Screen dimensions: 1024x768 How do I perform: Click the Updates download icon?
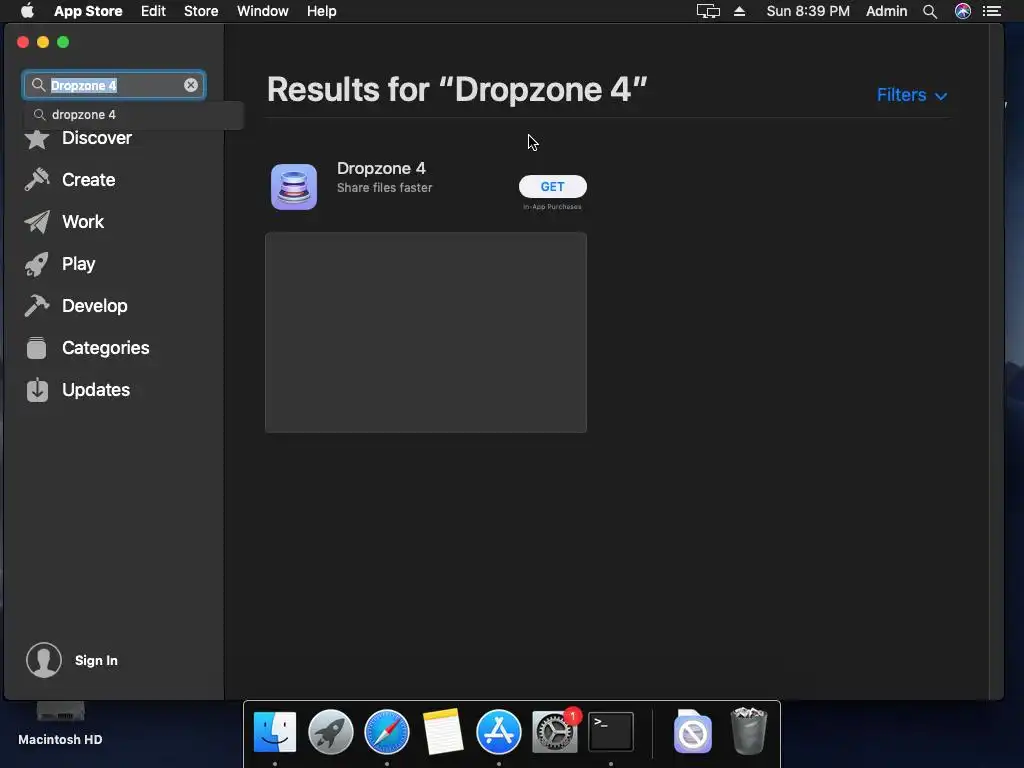coord(37,390)
